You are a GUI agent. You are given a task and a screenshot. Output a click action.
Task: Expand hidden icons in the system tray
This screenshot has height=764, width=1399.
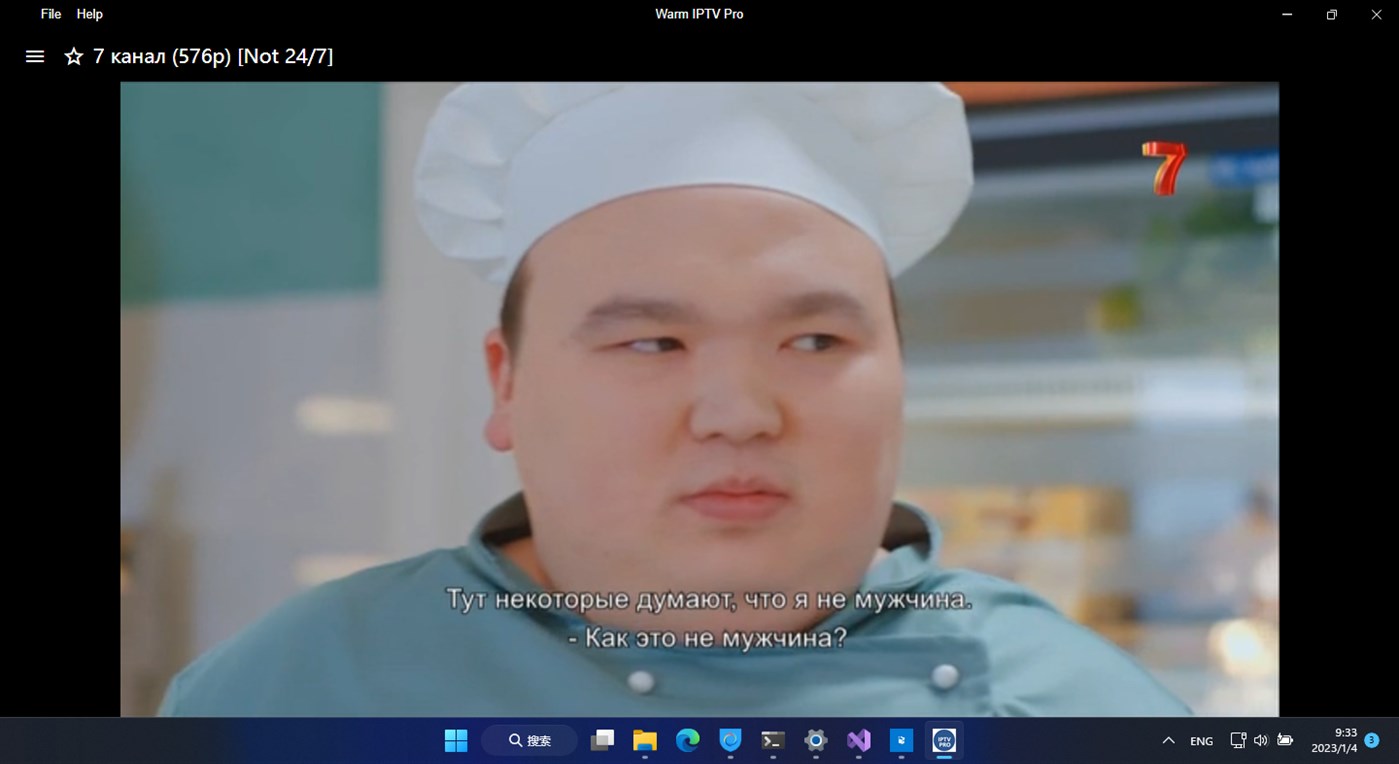tap(1167, 740)
